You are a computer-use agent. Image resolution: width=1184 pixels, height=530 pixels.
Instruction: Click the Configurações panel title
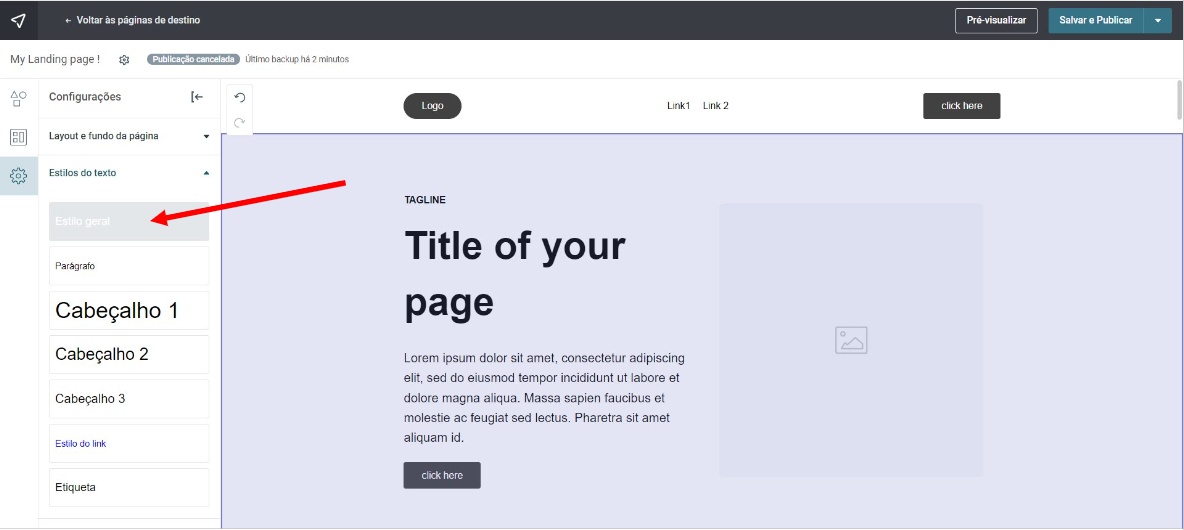pos(85,97)
